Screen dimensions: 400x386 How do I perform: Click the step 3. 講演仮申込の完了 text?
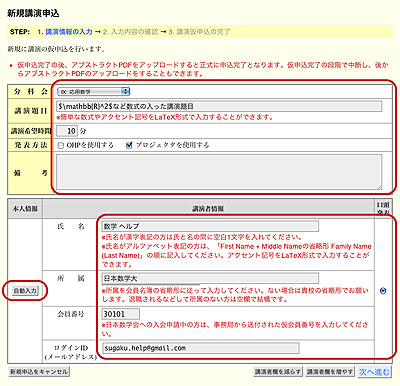(x=199, y=32)
